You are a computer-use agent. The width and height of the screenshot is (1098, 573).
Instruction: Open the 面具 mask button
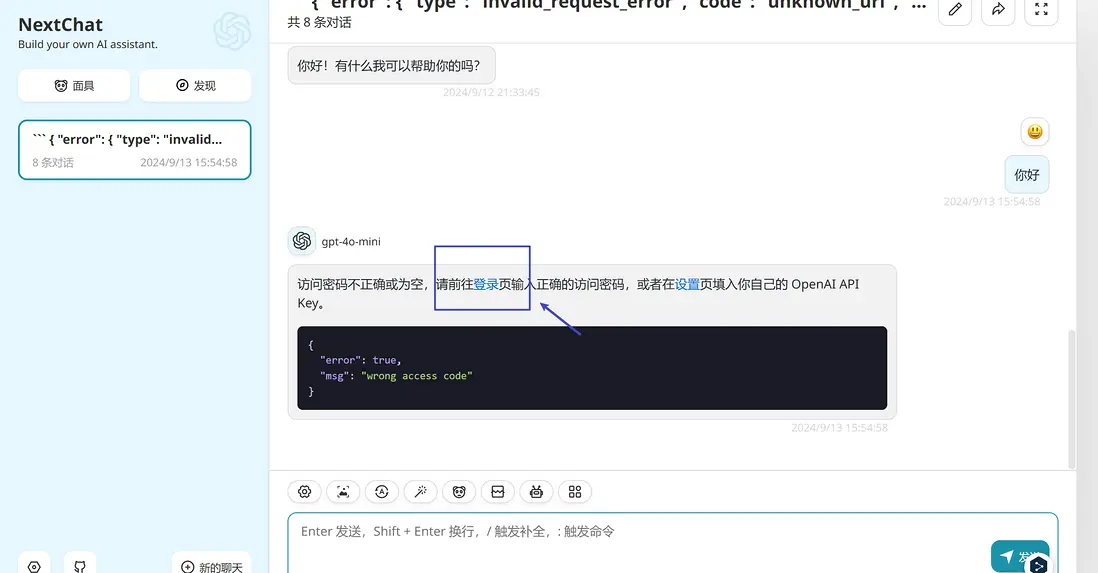pyautogui.click(x=74, y=85)
